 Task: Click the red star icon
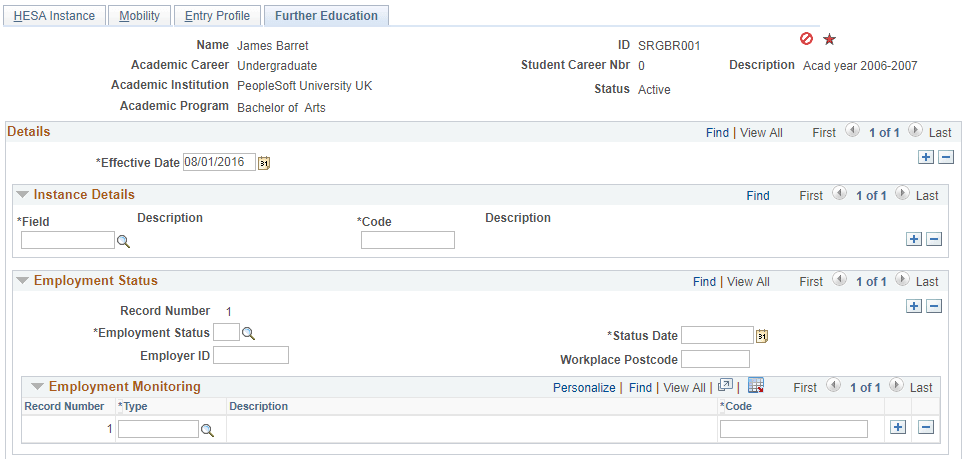(829, 40)
